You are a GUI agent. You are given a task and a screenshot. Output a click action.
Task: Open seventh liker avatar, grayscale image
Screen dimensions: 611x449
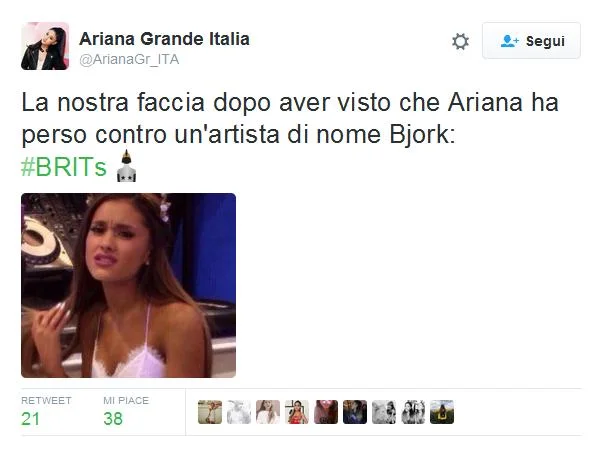tap(384, 412)
